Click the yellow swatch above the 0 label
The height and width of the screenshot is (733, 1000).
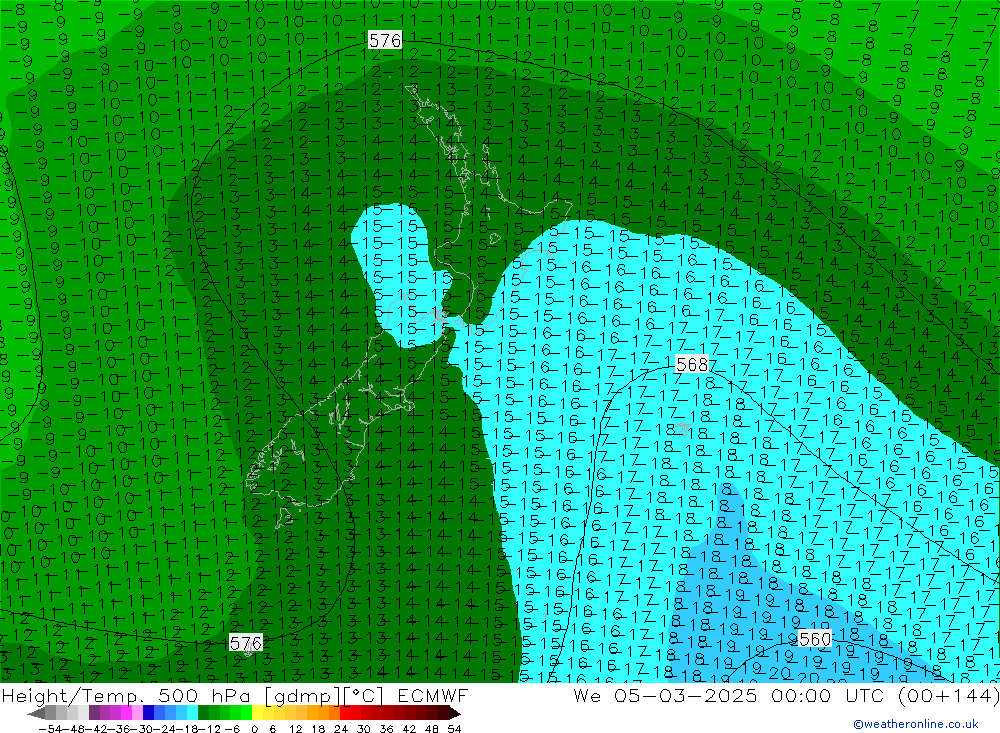(x=258, y=713)
